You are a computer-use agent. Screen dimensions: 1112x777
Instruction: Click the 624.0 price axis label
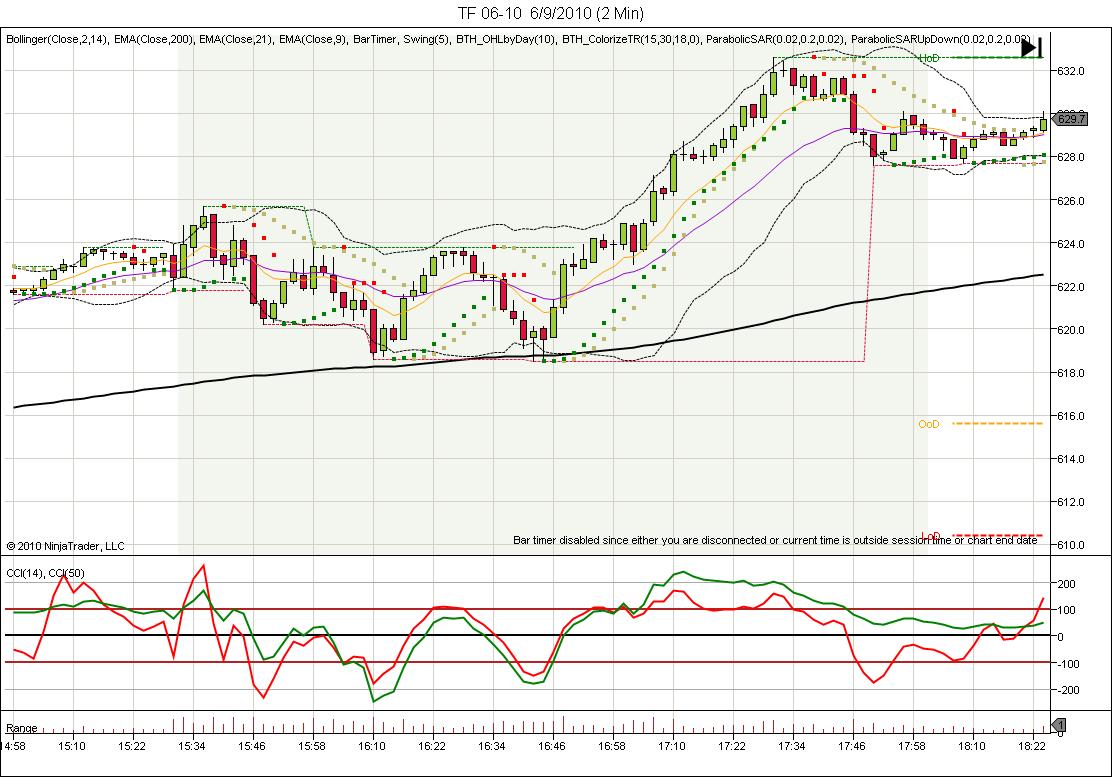point(1071,244)
